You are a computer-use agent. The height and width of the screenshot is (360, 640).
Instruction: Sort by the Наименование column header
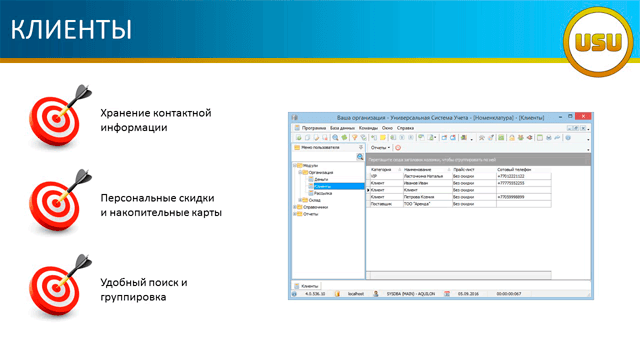tap(418, 169)
